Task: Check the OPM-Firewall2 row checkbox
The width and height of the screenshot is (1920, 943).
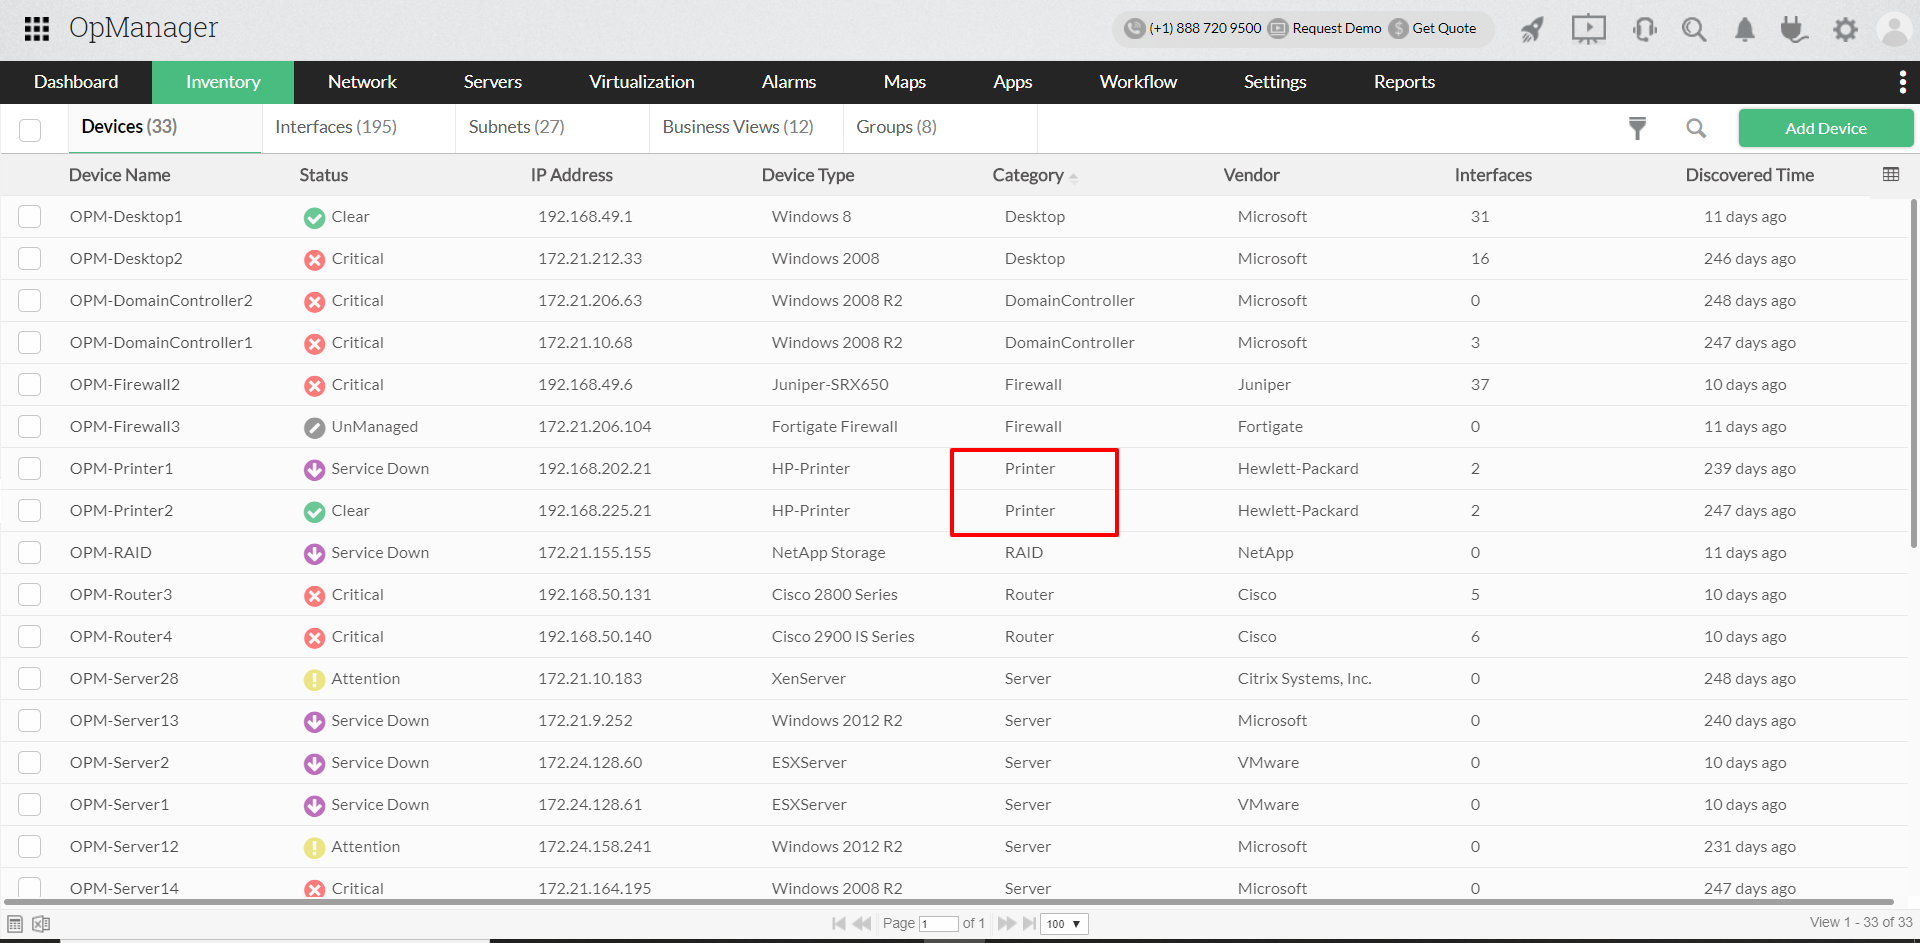Action: [30, 385]
